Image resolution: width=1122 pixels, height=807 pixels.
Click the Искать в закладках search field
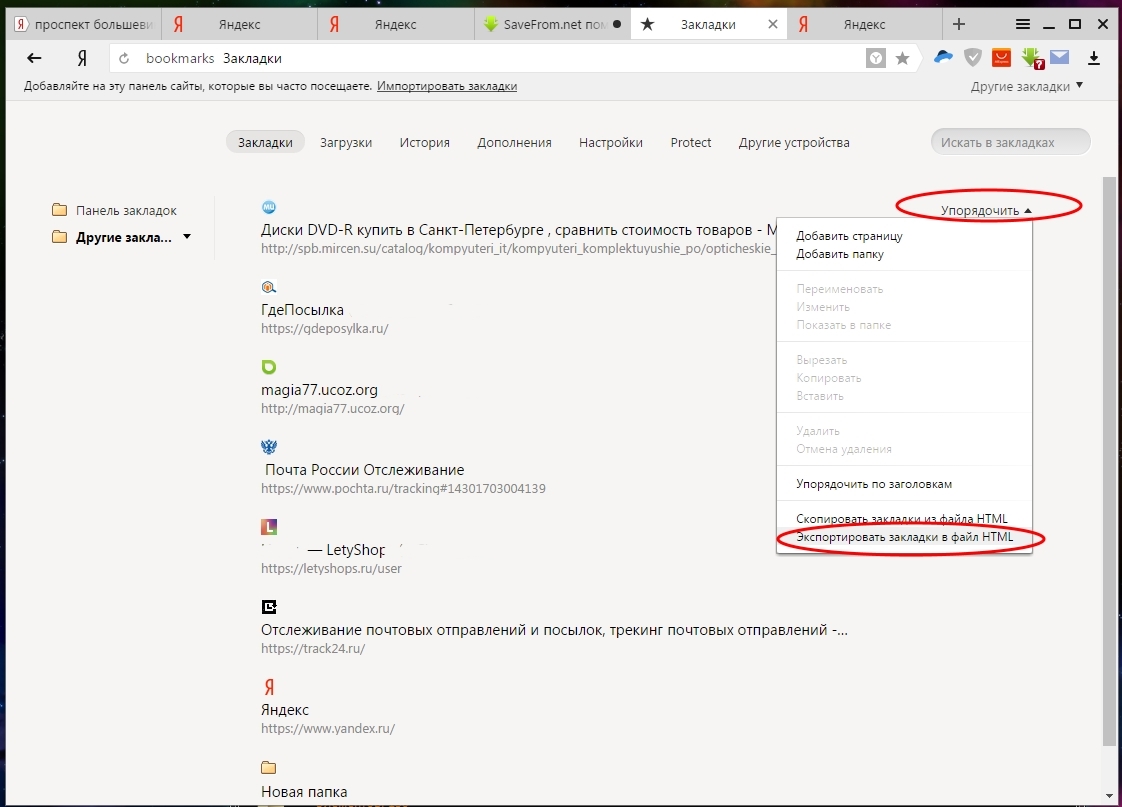1010,142
